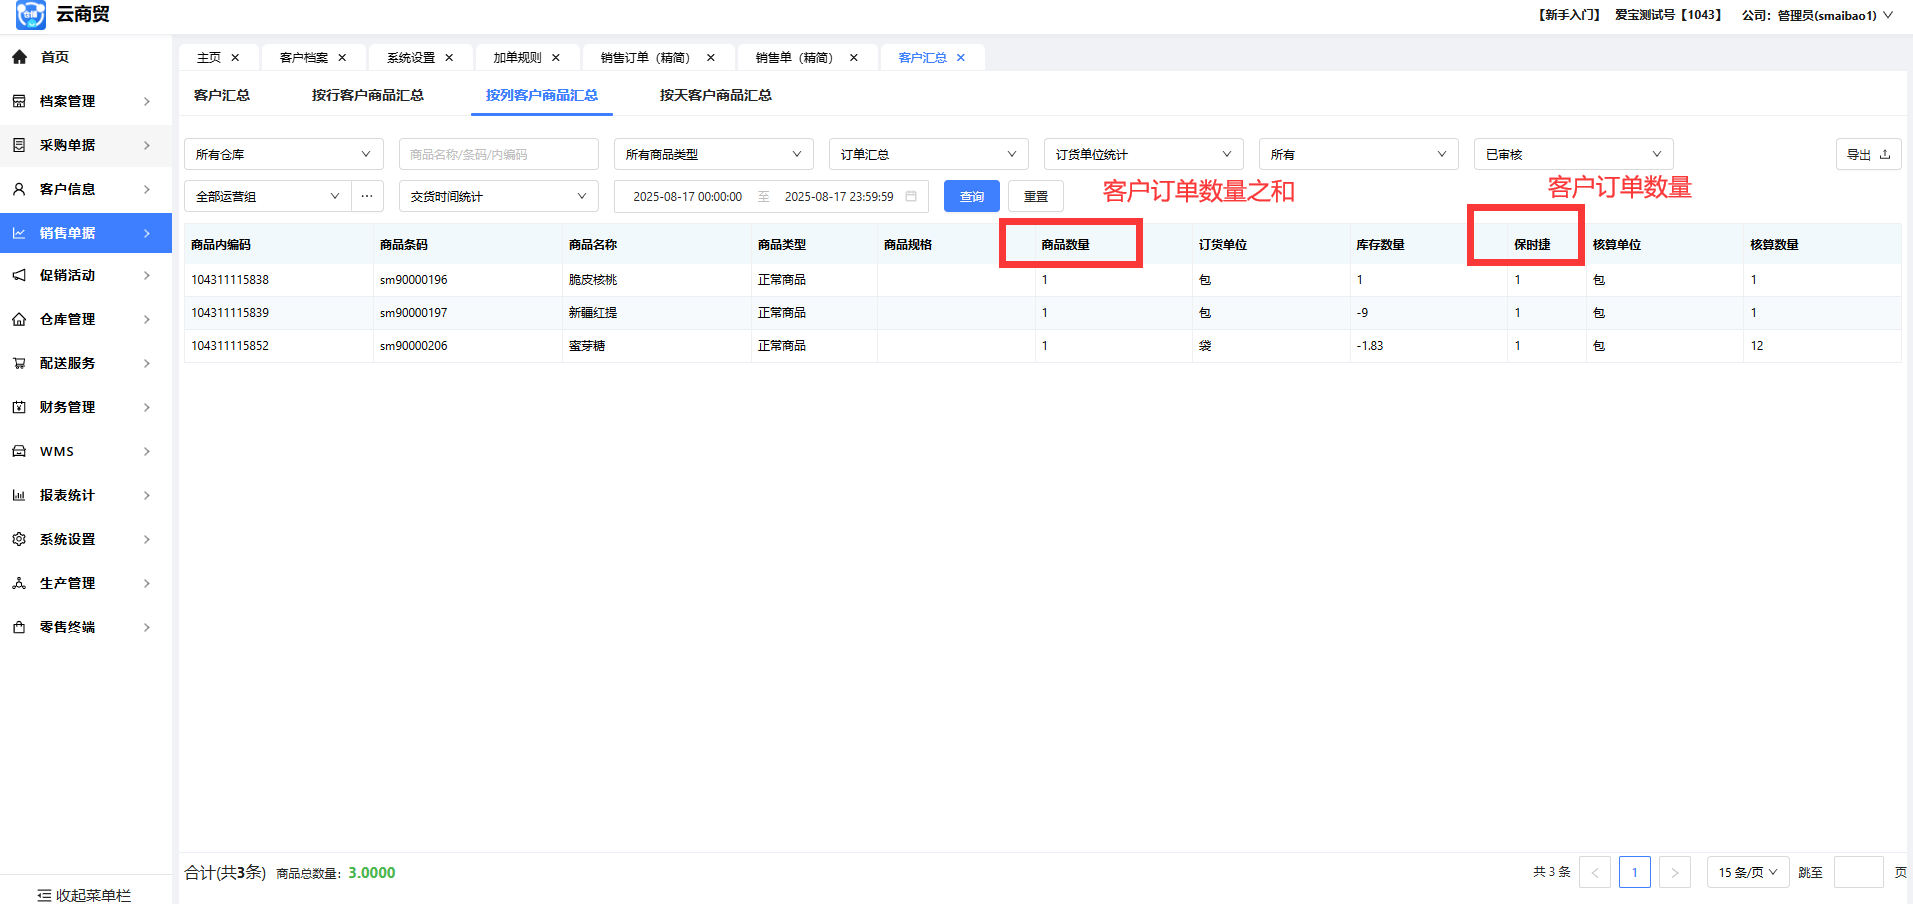Switch to the 按天客户商品汇总 tab

715,95
